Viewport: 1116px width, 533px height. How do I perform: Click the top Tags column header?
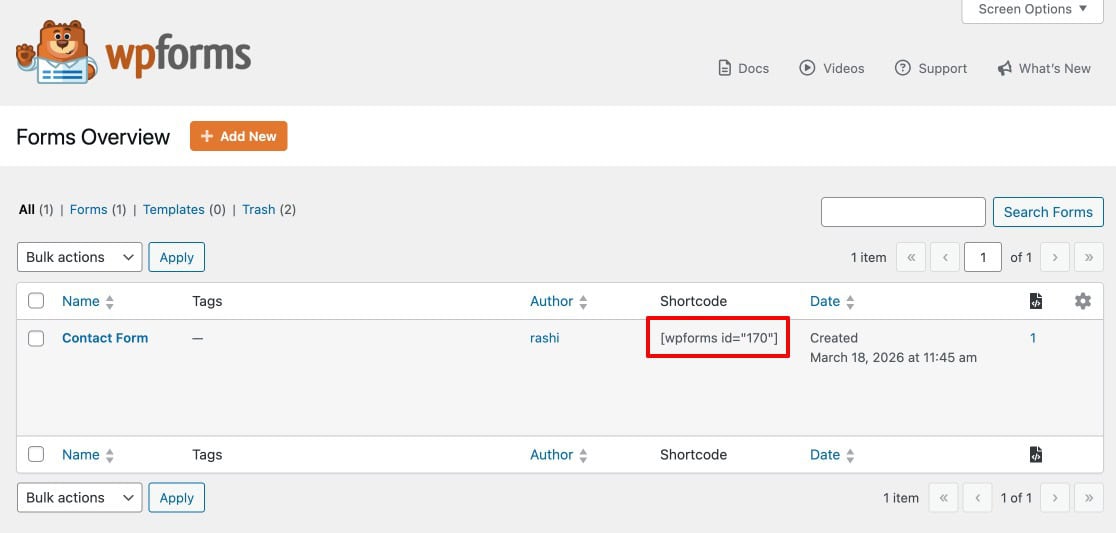[x=207, y=301]
